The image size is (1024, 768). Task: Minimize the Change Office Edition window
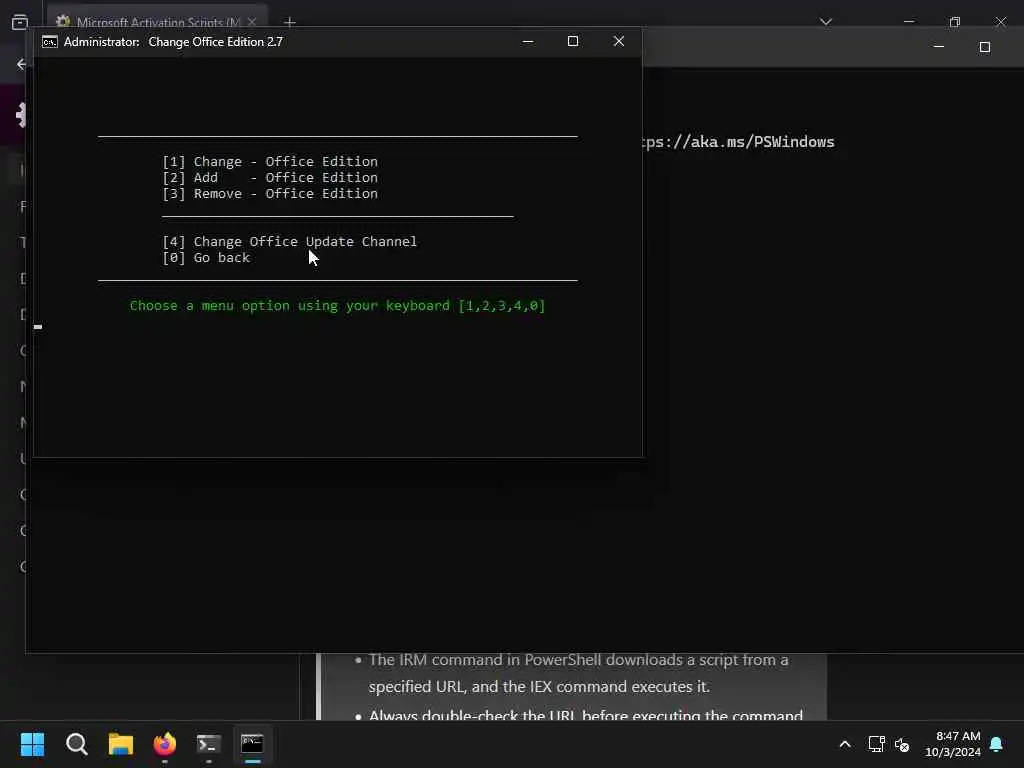(x=528, y=42)
